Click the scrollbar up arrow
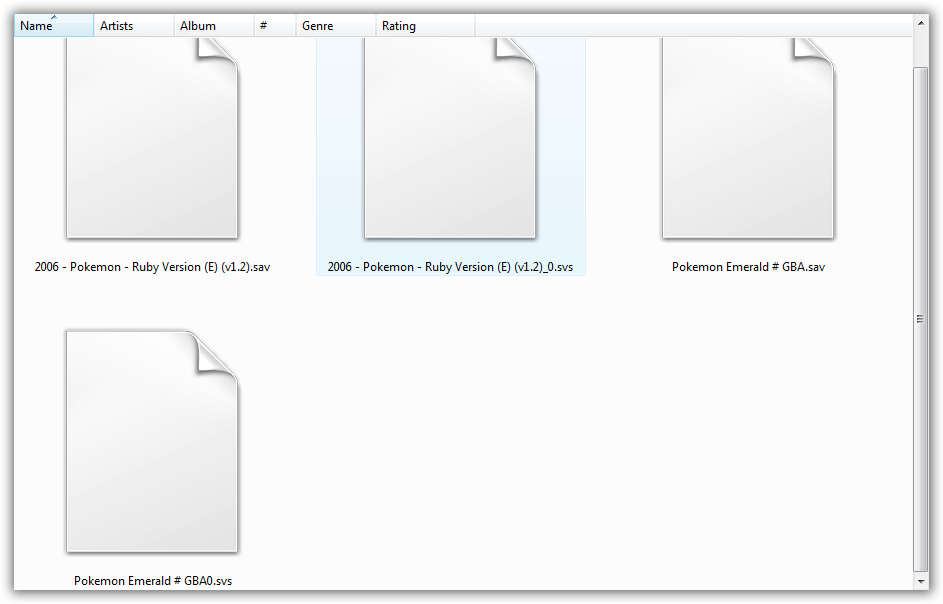 click(x=921, y=23)
